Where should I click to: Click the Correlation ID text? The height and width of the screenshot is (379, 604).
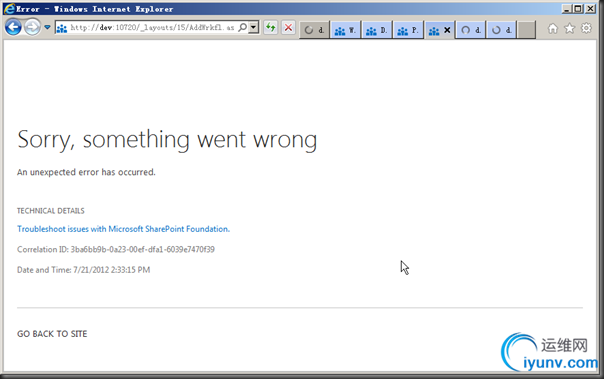[x=116, y=249]
